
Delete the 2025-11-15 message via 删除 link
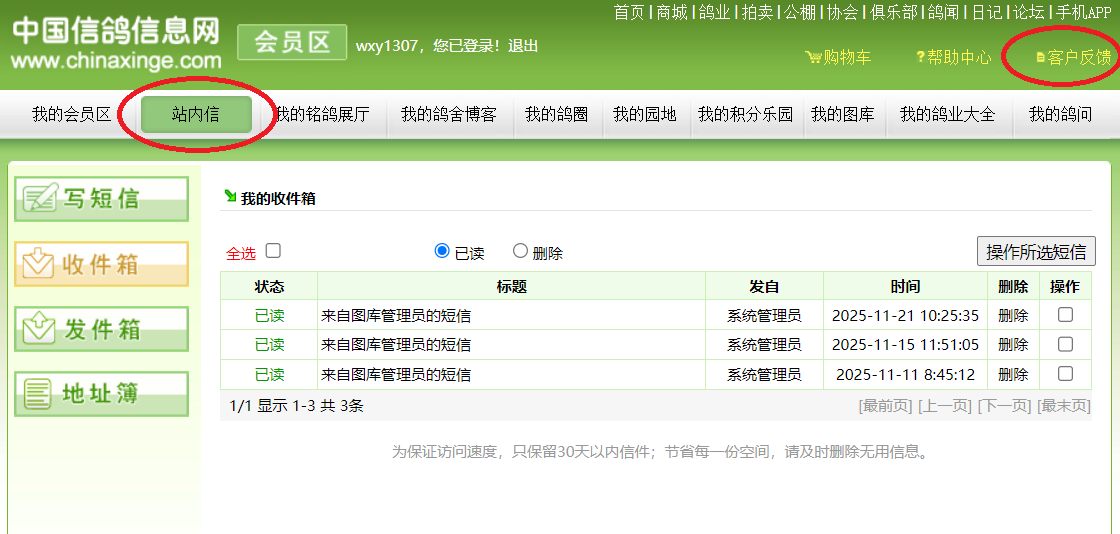coord(1012,345)
